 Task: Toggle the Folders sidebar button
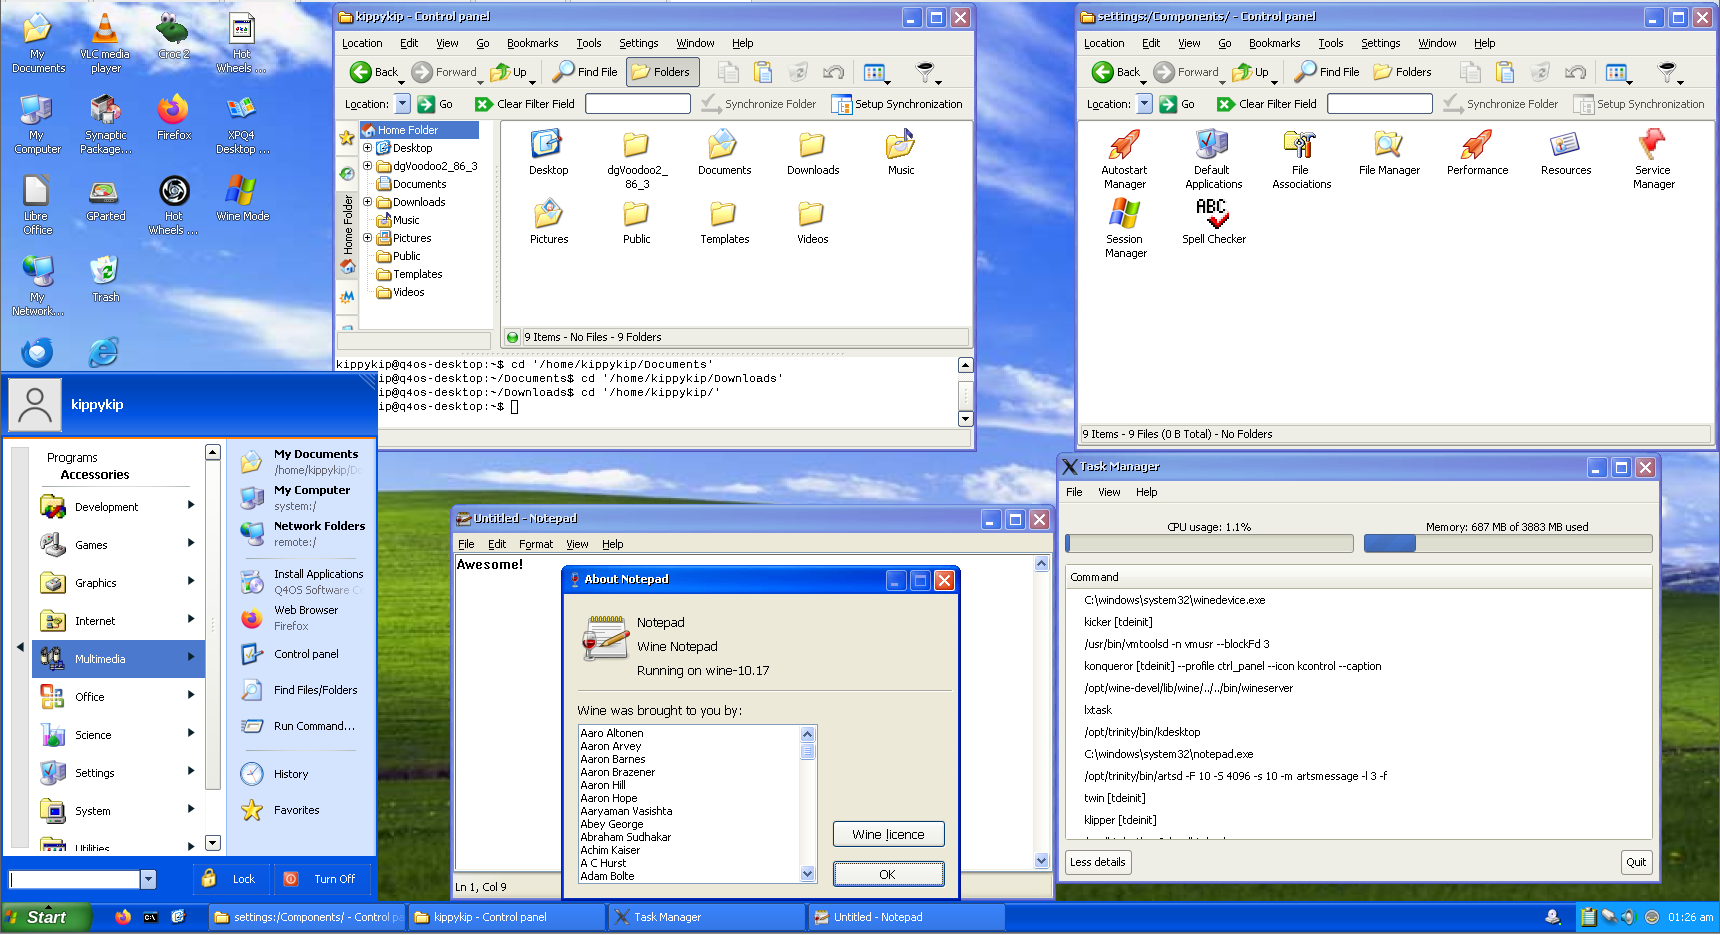coord(662,71)
